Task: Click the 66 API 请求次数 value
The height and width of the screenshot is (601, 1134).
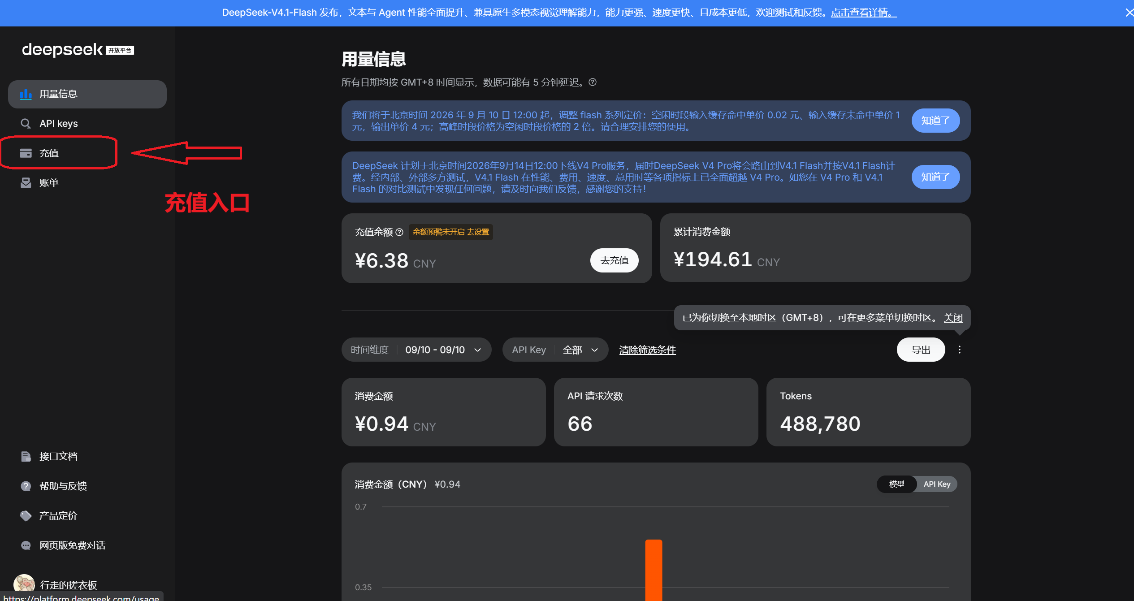Action: (580, 424)
